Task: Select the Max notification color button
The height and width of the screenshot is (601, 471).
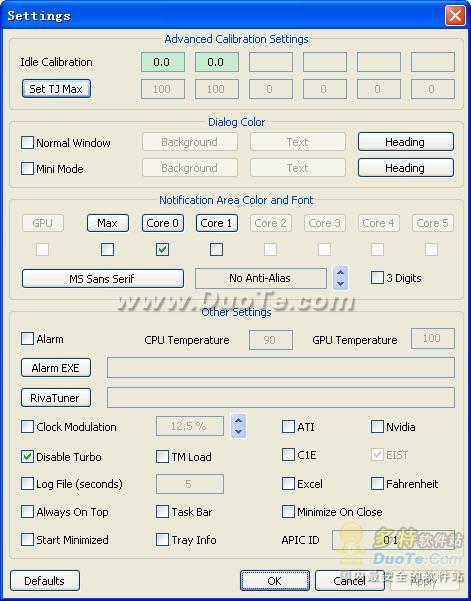Action: click(108, 223)
